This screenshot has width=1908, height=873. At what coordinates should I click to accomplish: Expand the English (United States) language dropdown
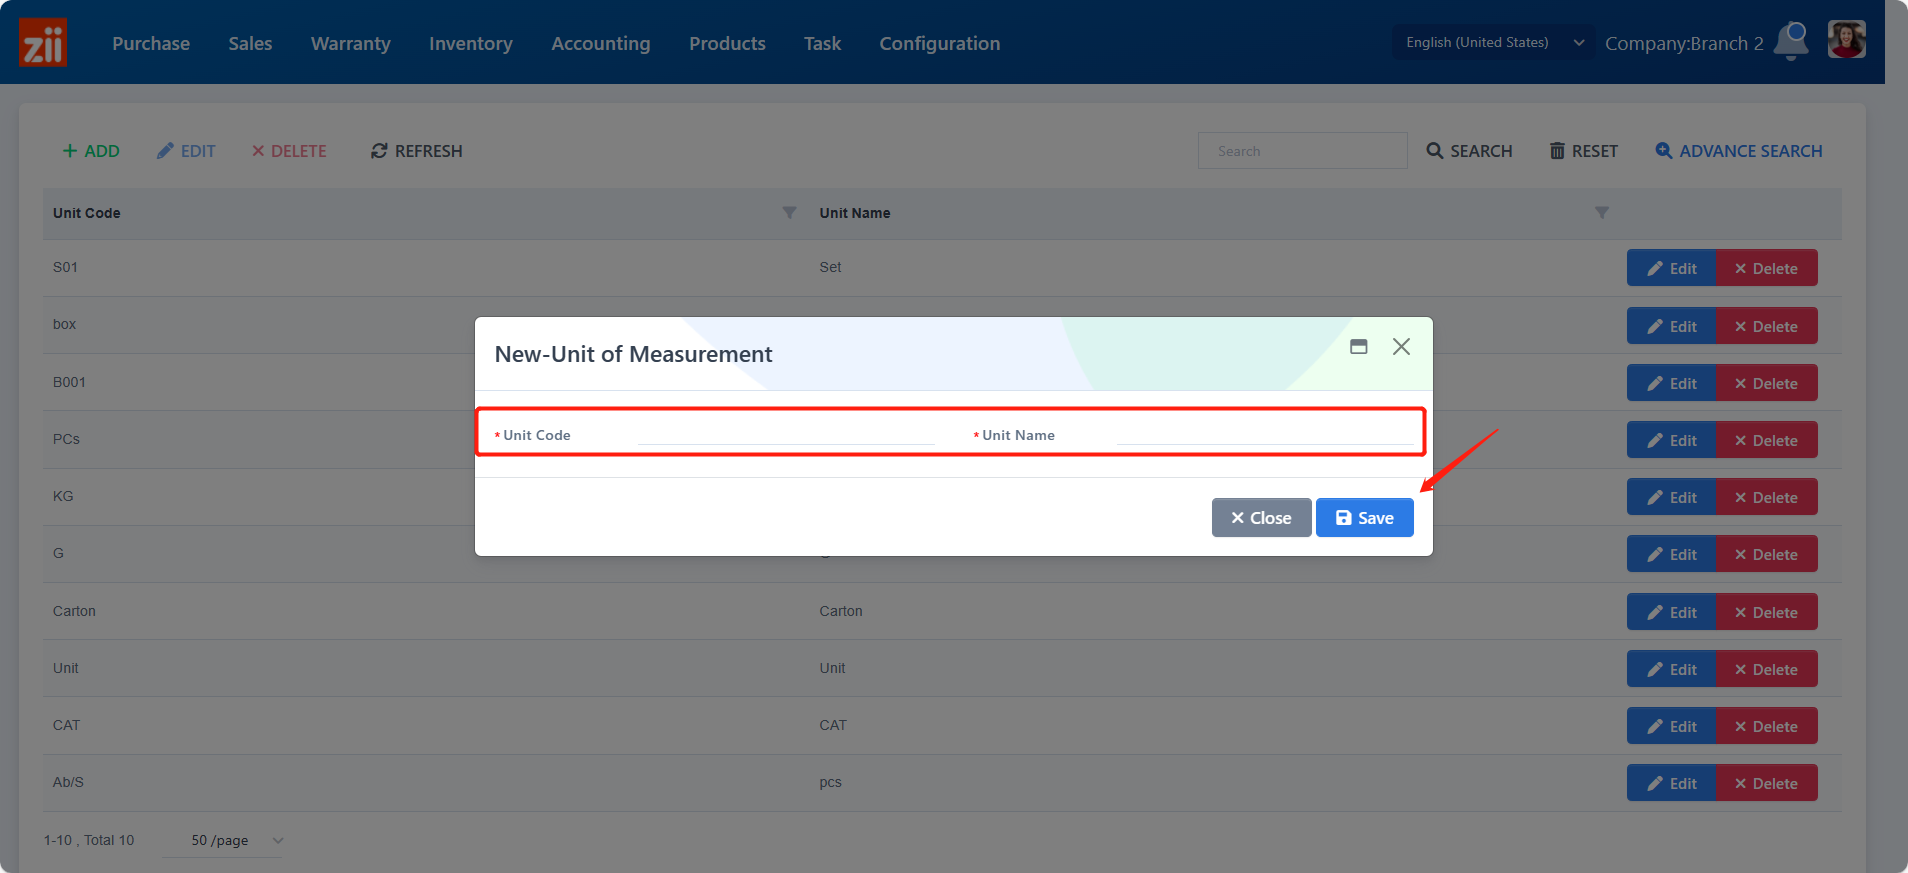[1493, 43]
